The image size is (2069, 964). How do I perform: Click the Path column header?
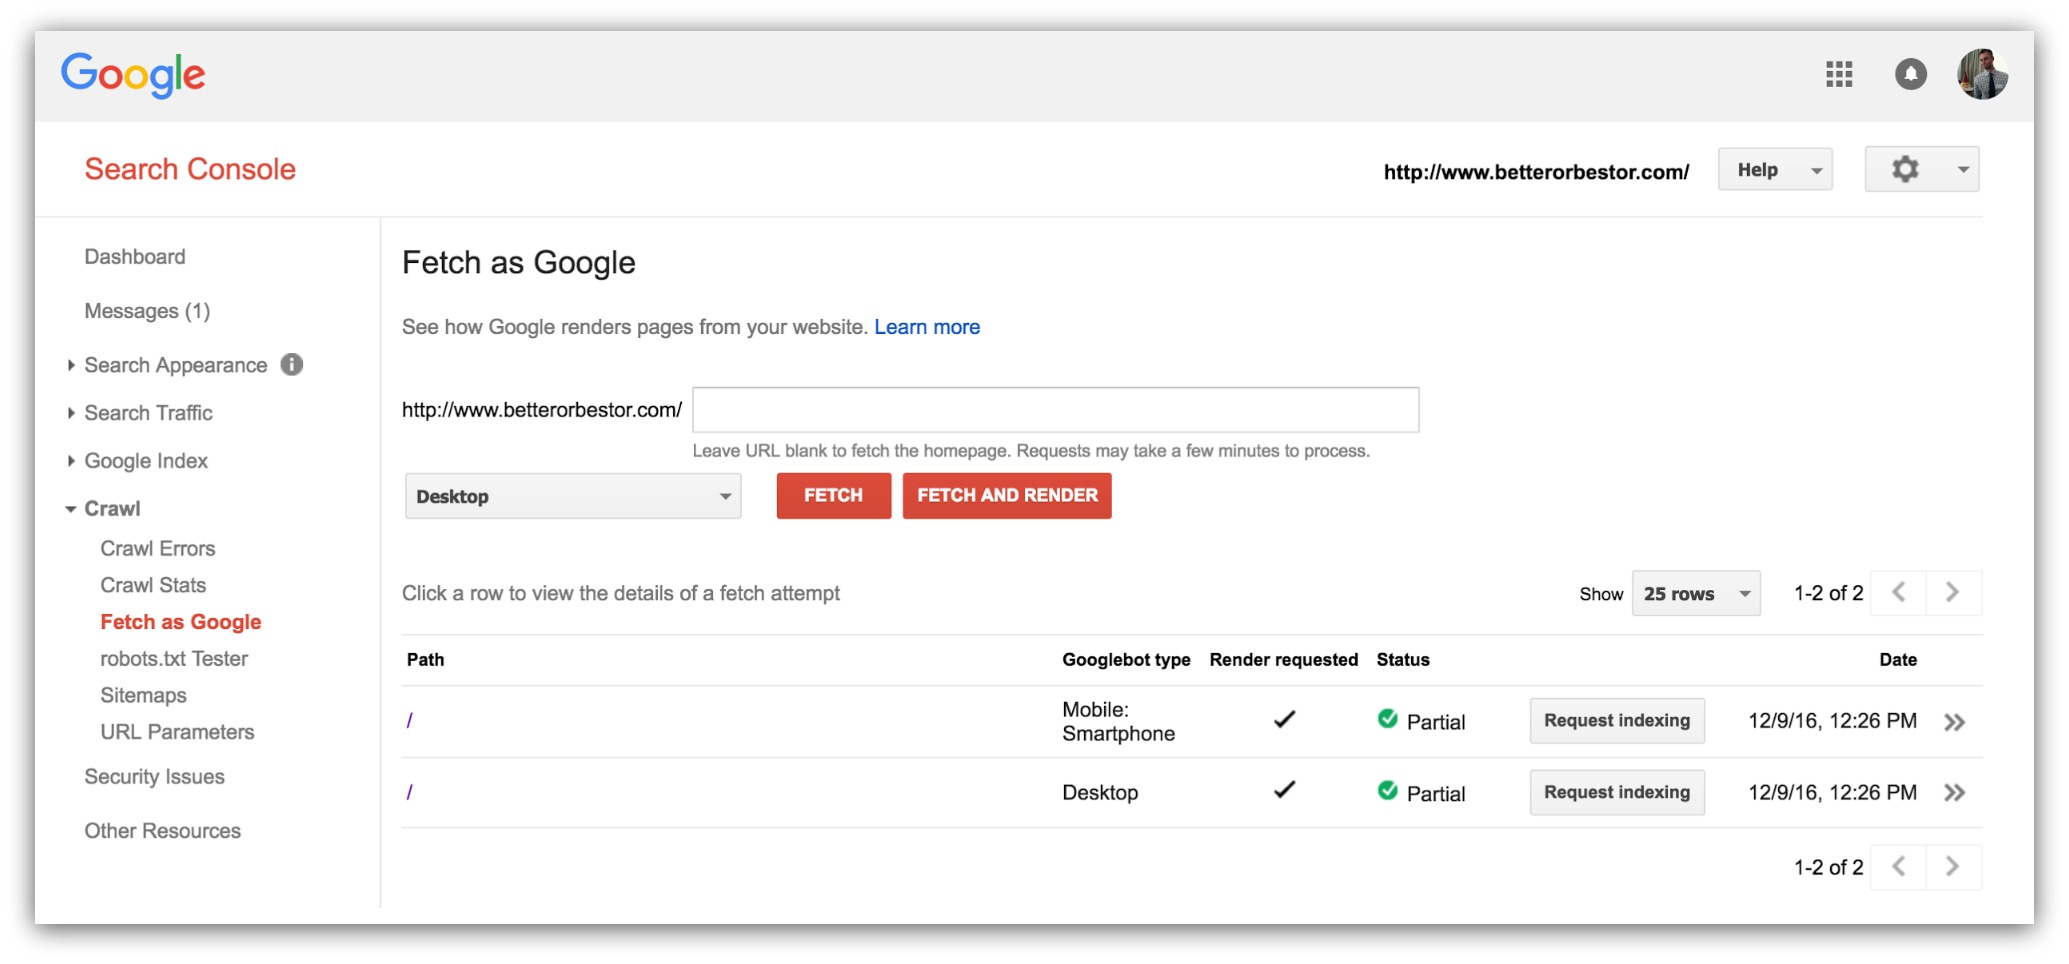point(425,660)
